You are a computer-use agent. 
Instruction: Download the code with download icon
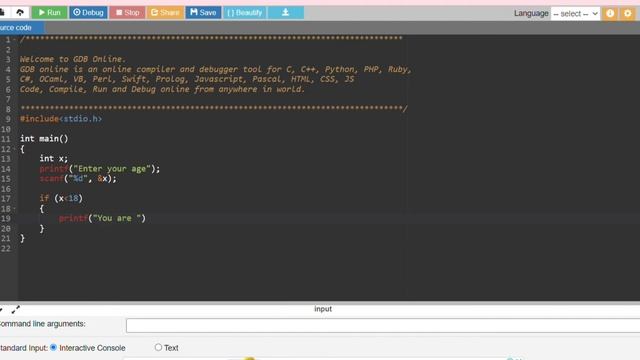[286, 13]
